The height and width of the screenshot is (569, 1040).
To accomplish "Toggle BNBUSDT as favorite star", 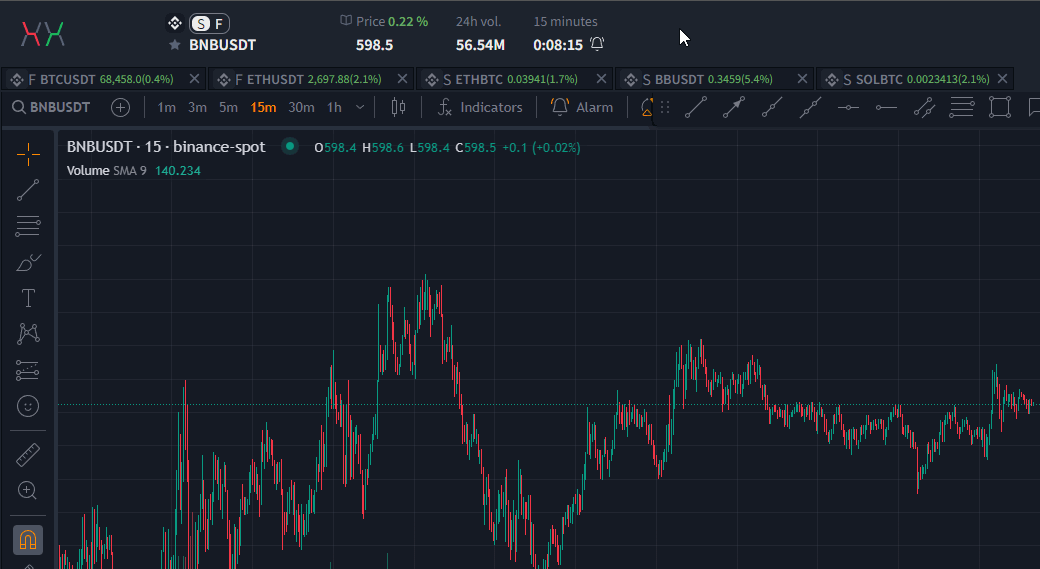I will (x=174, y=45).
